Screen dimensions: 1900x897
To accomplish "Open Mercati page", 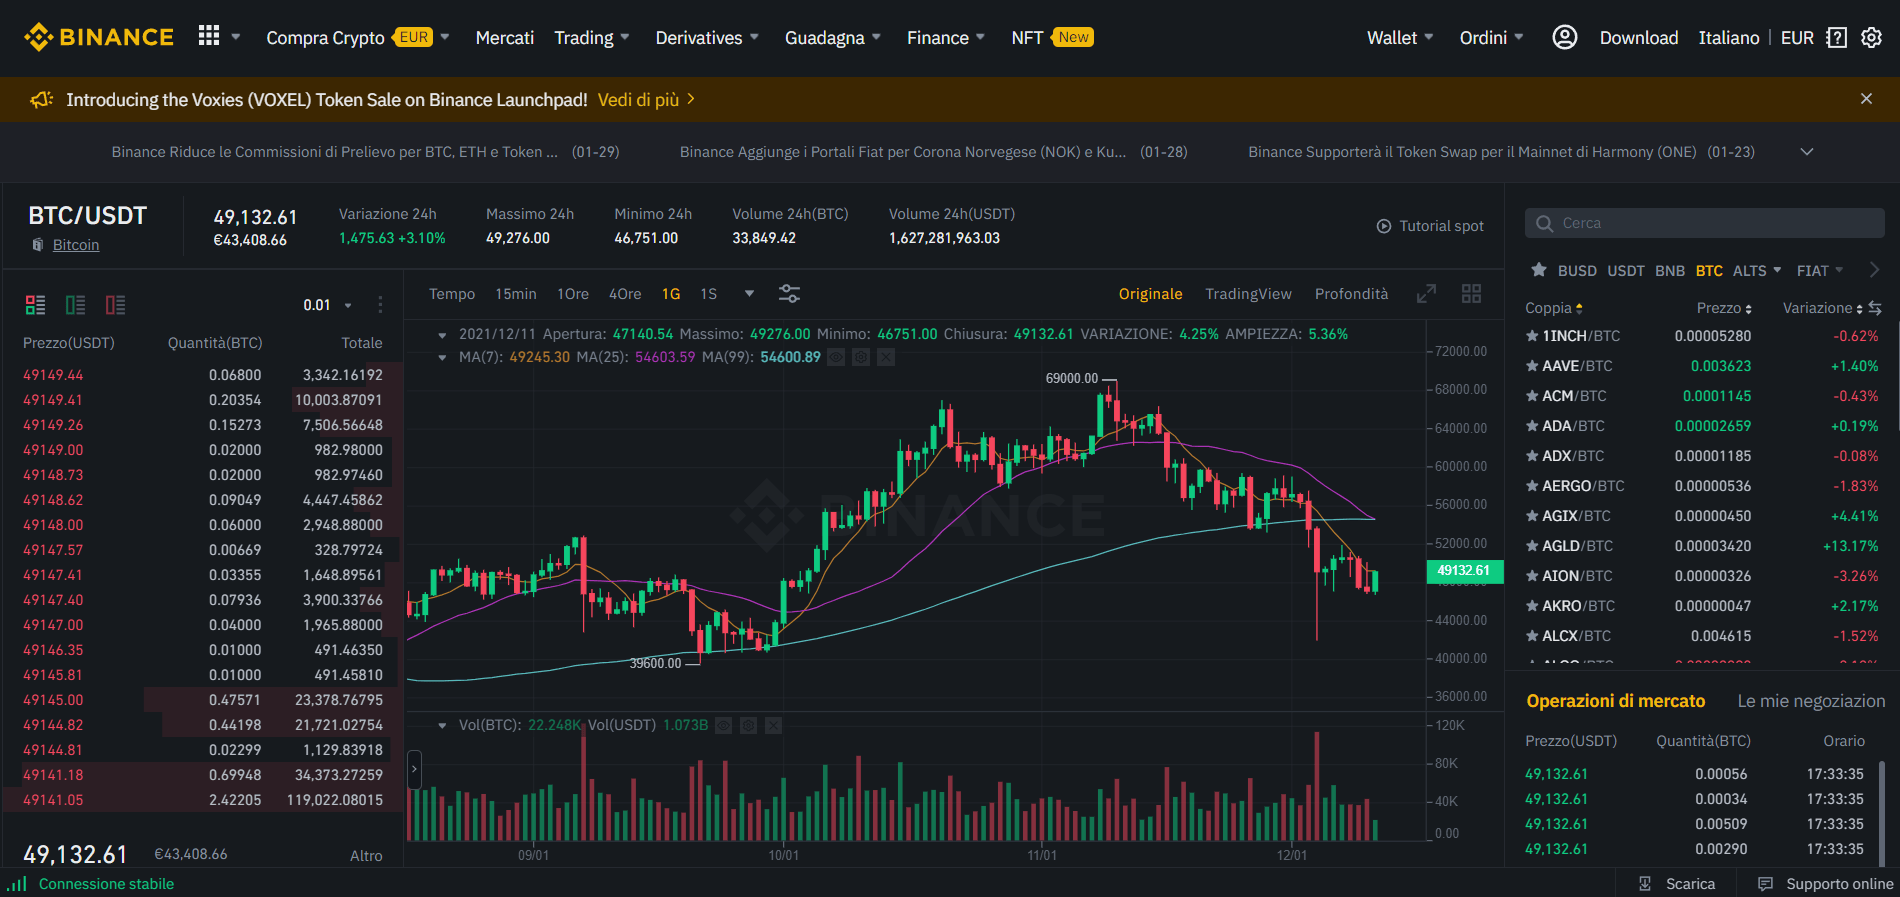I will click(505, 38).
